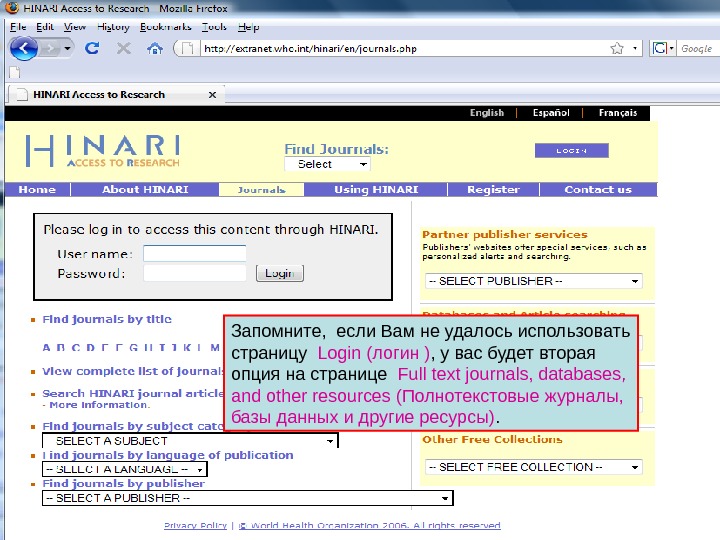Click the Firefox icon in title bar
This screenshot has height=540, width=720.
(x=11, y=8)
